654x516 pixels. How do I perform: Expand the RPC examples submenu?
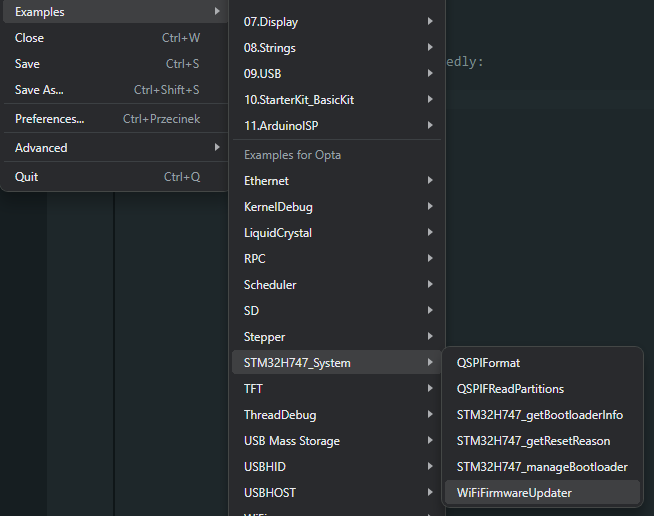[337, 259]
